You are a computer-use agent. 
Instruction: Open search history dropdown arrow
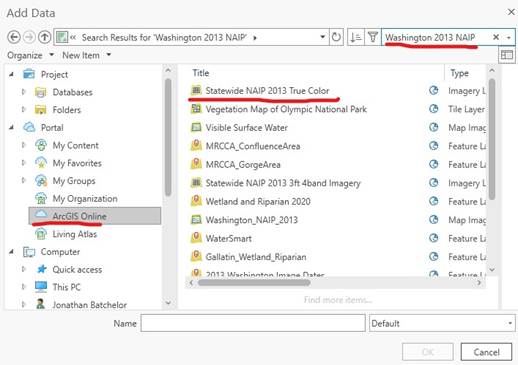pyautogui.click(x=509, y=38)
